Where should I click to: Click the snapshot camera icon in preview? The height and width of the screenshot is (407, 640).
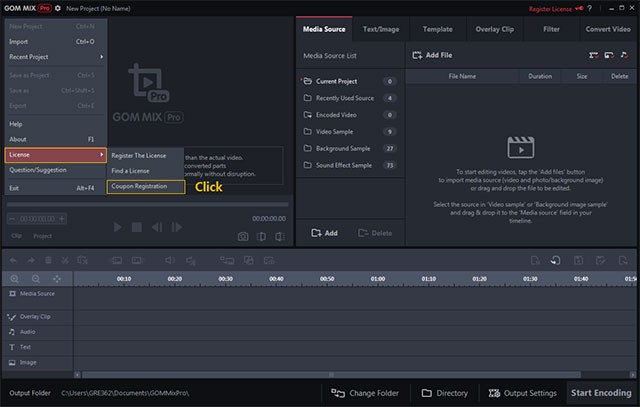pyautogui.click(x=243, y=236)
